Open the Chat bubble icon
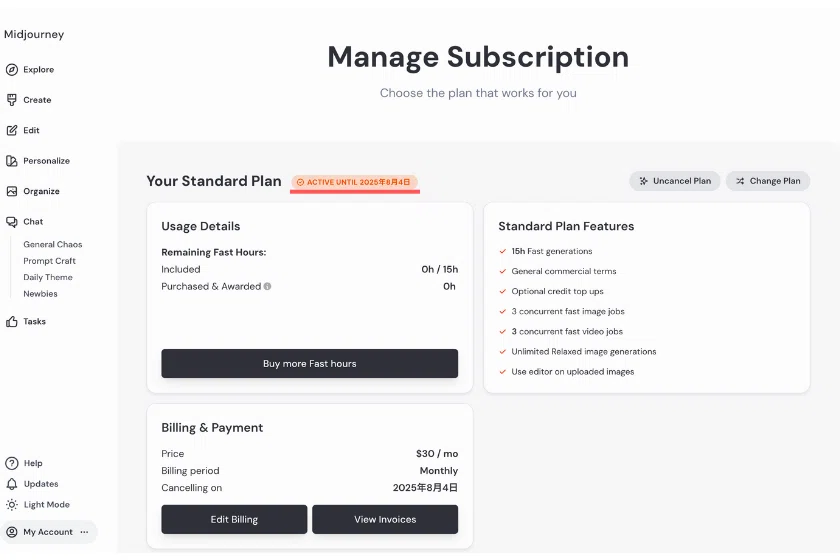Screen dimensions: 840x560 [12, 222]
